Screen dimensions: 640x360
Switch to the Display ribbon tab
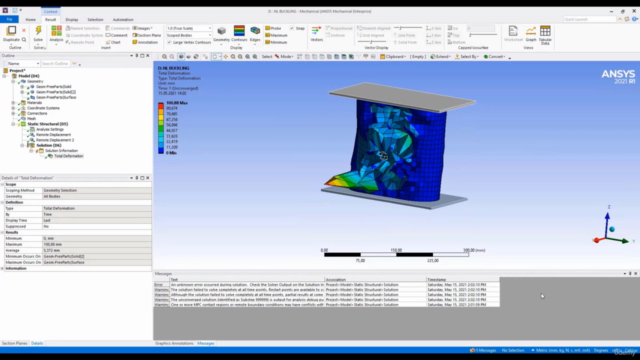tap(71, 19)
